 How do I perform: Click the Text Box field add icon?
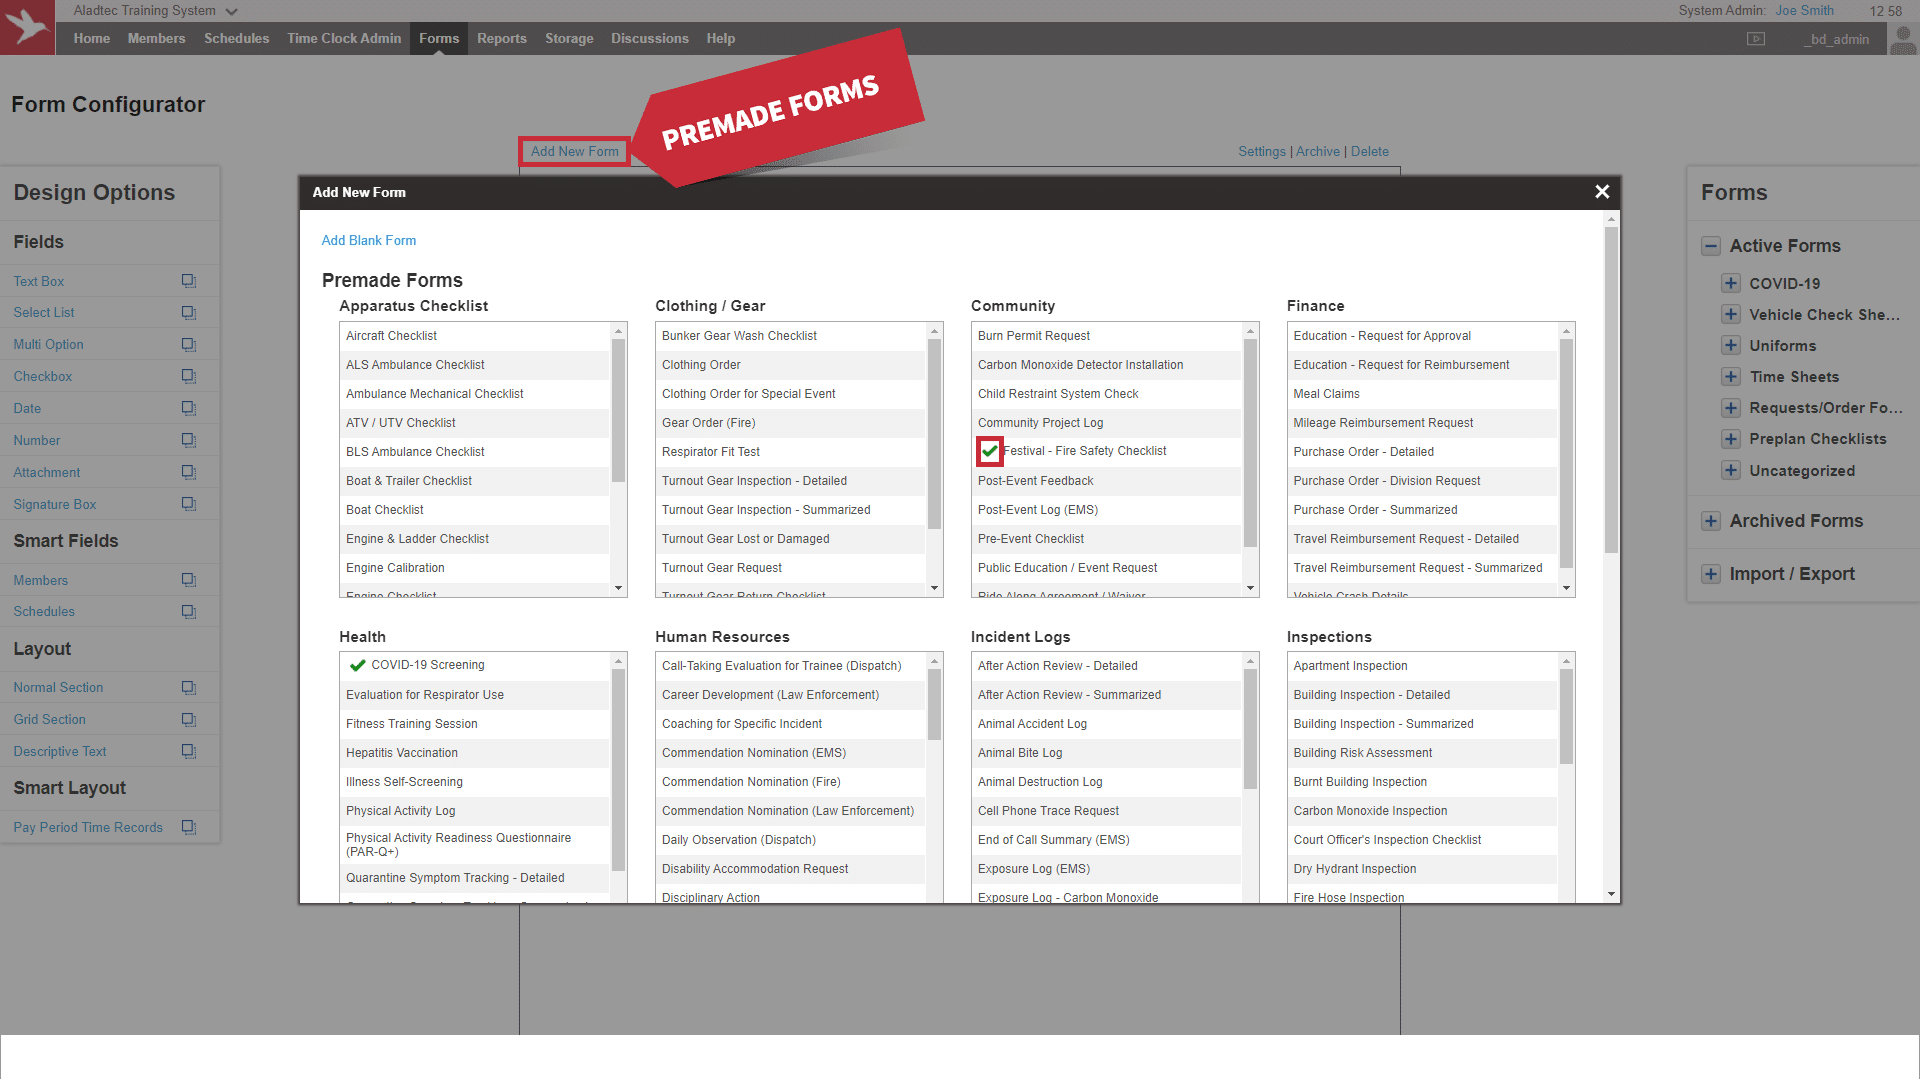coord(188,281)
